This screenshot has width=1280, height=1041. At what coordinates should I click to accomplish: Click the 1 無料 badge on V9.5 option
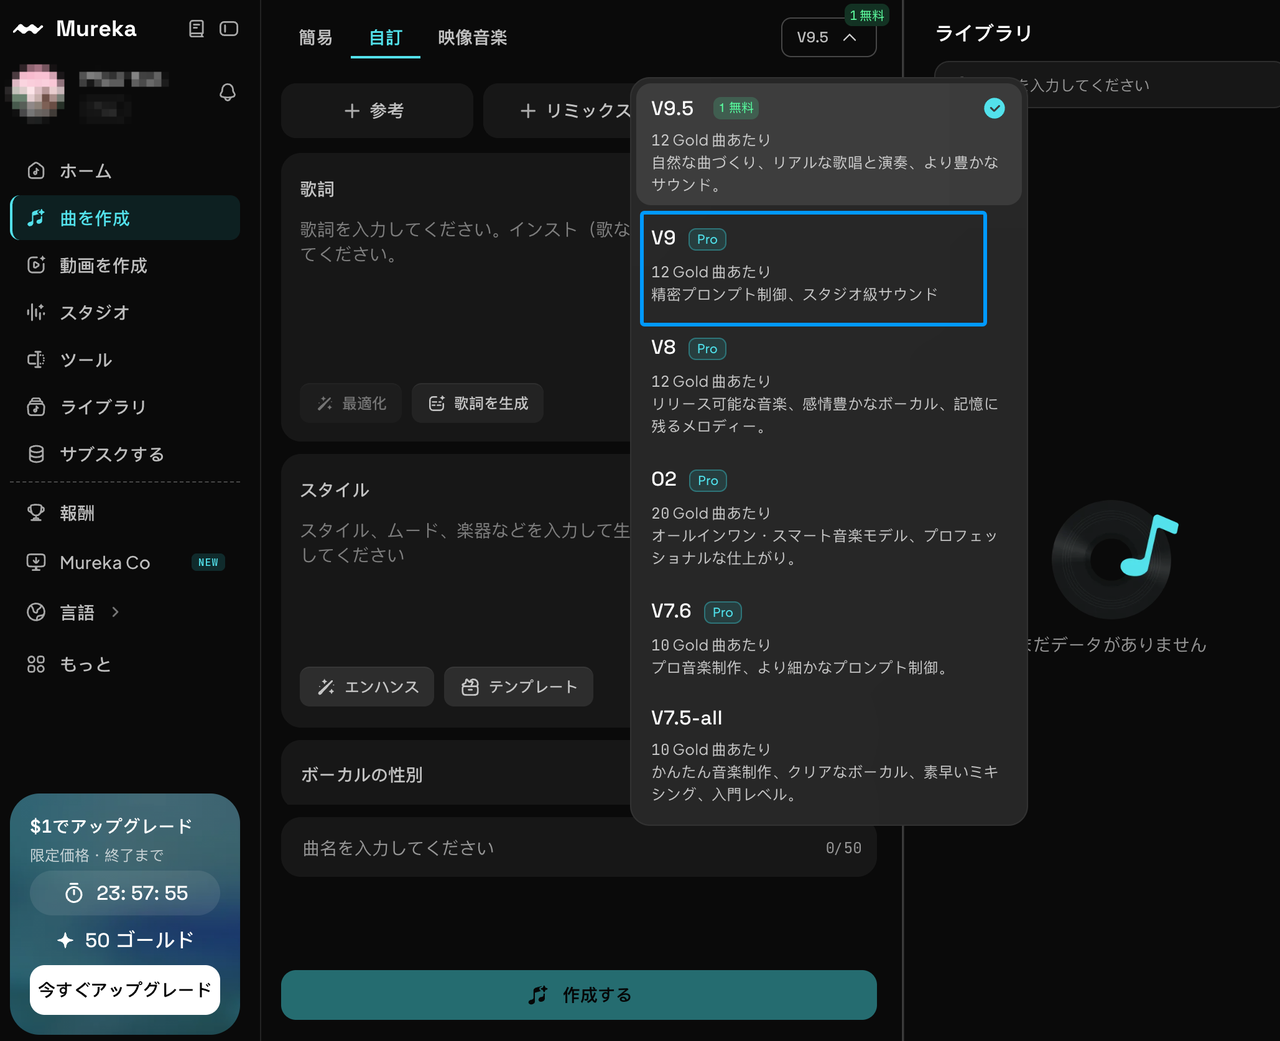[737, 108]
